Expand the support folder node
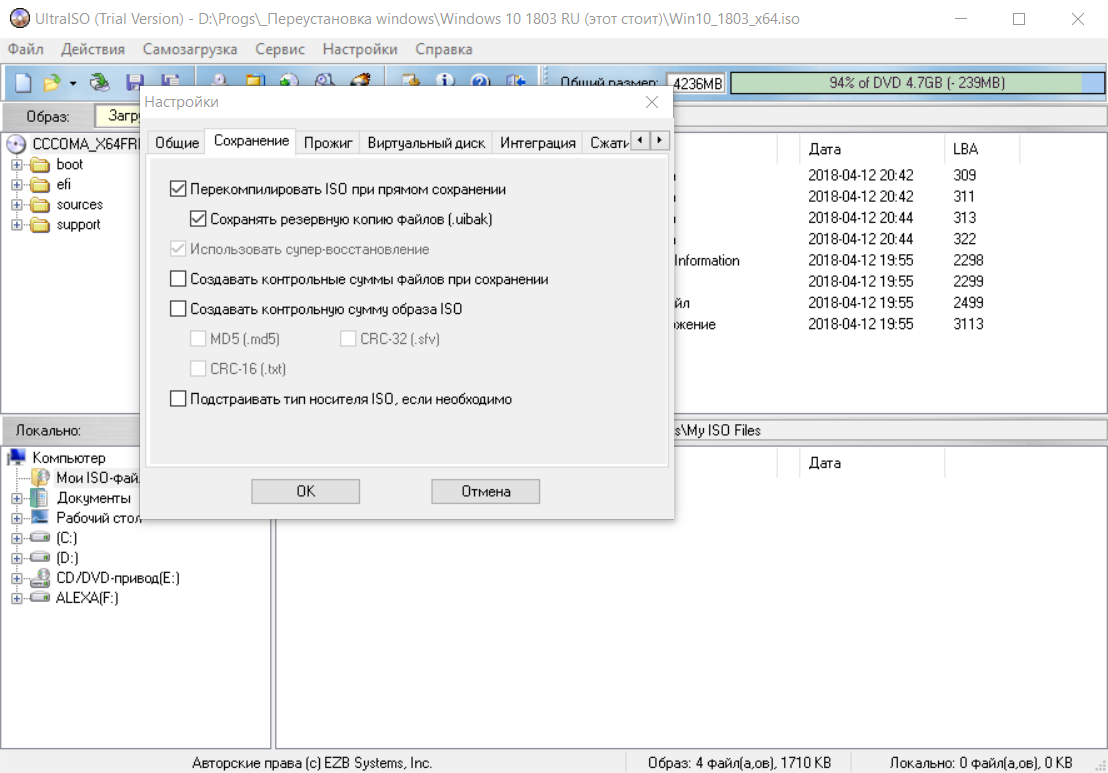The width and height of the screenshot is (1108, 773). point(17,225)
